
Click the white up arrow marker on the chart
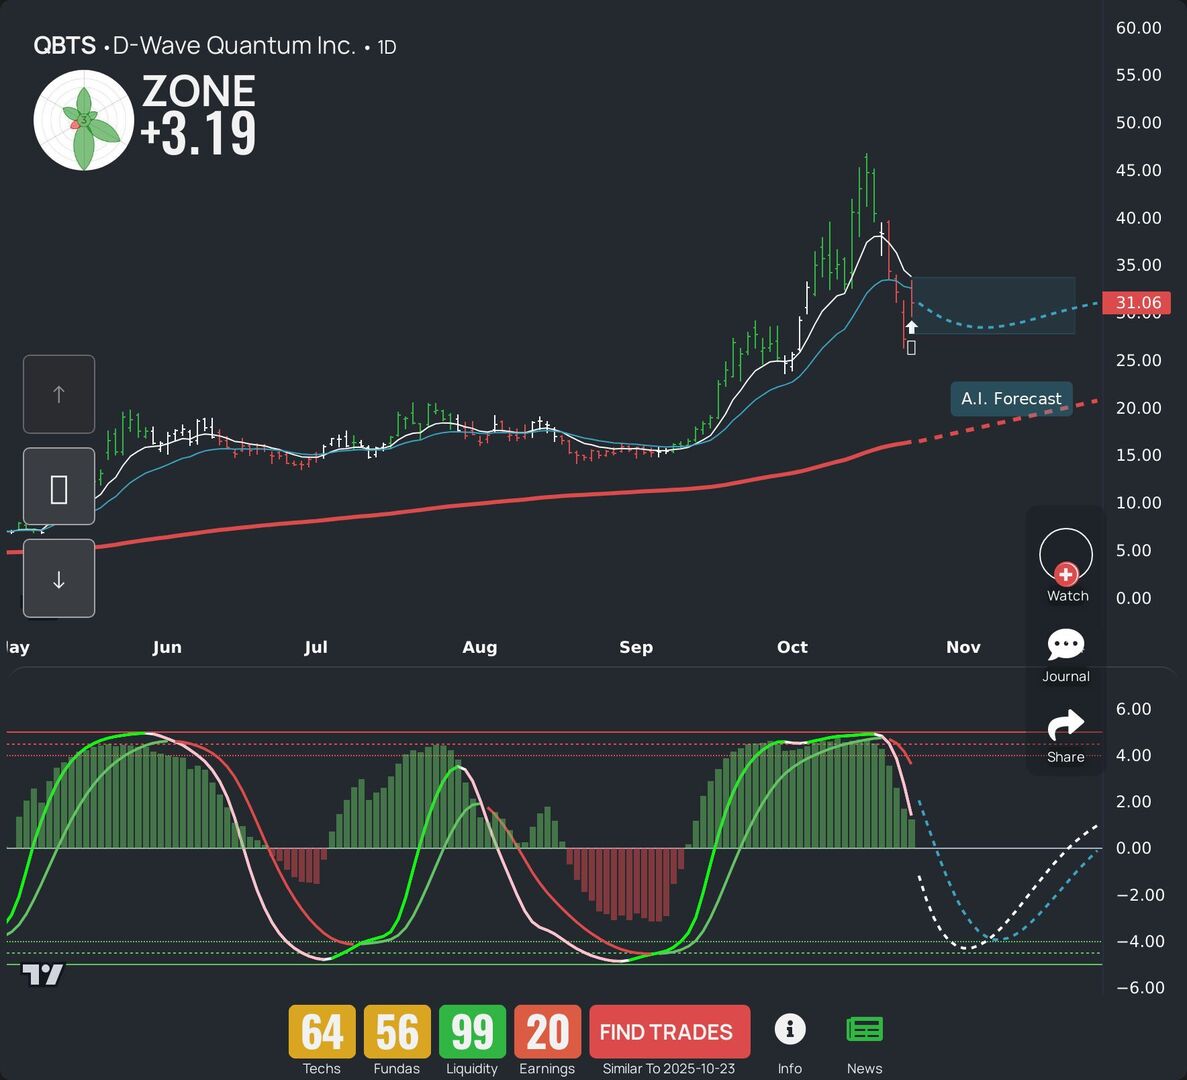click(x=911, y=327)
